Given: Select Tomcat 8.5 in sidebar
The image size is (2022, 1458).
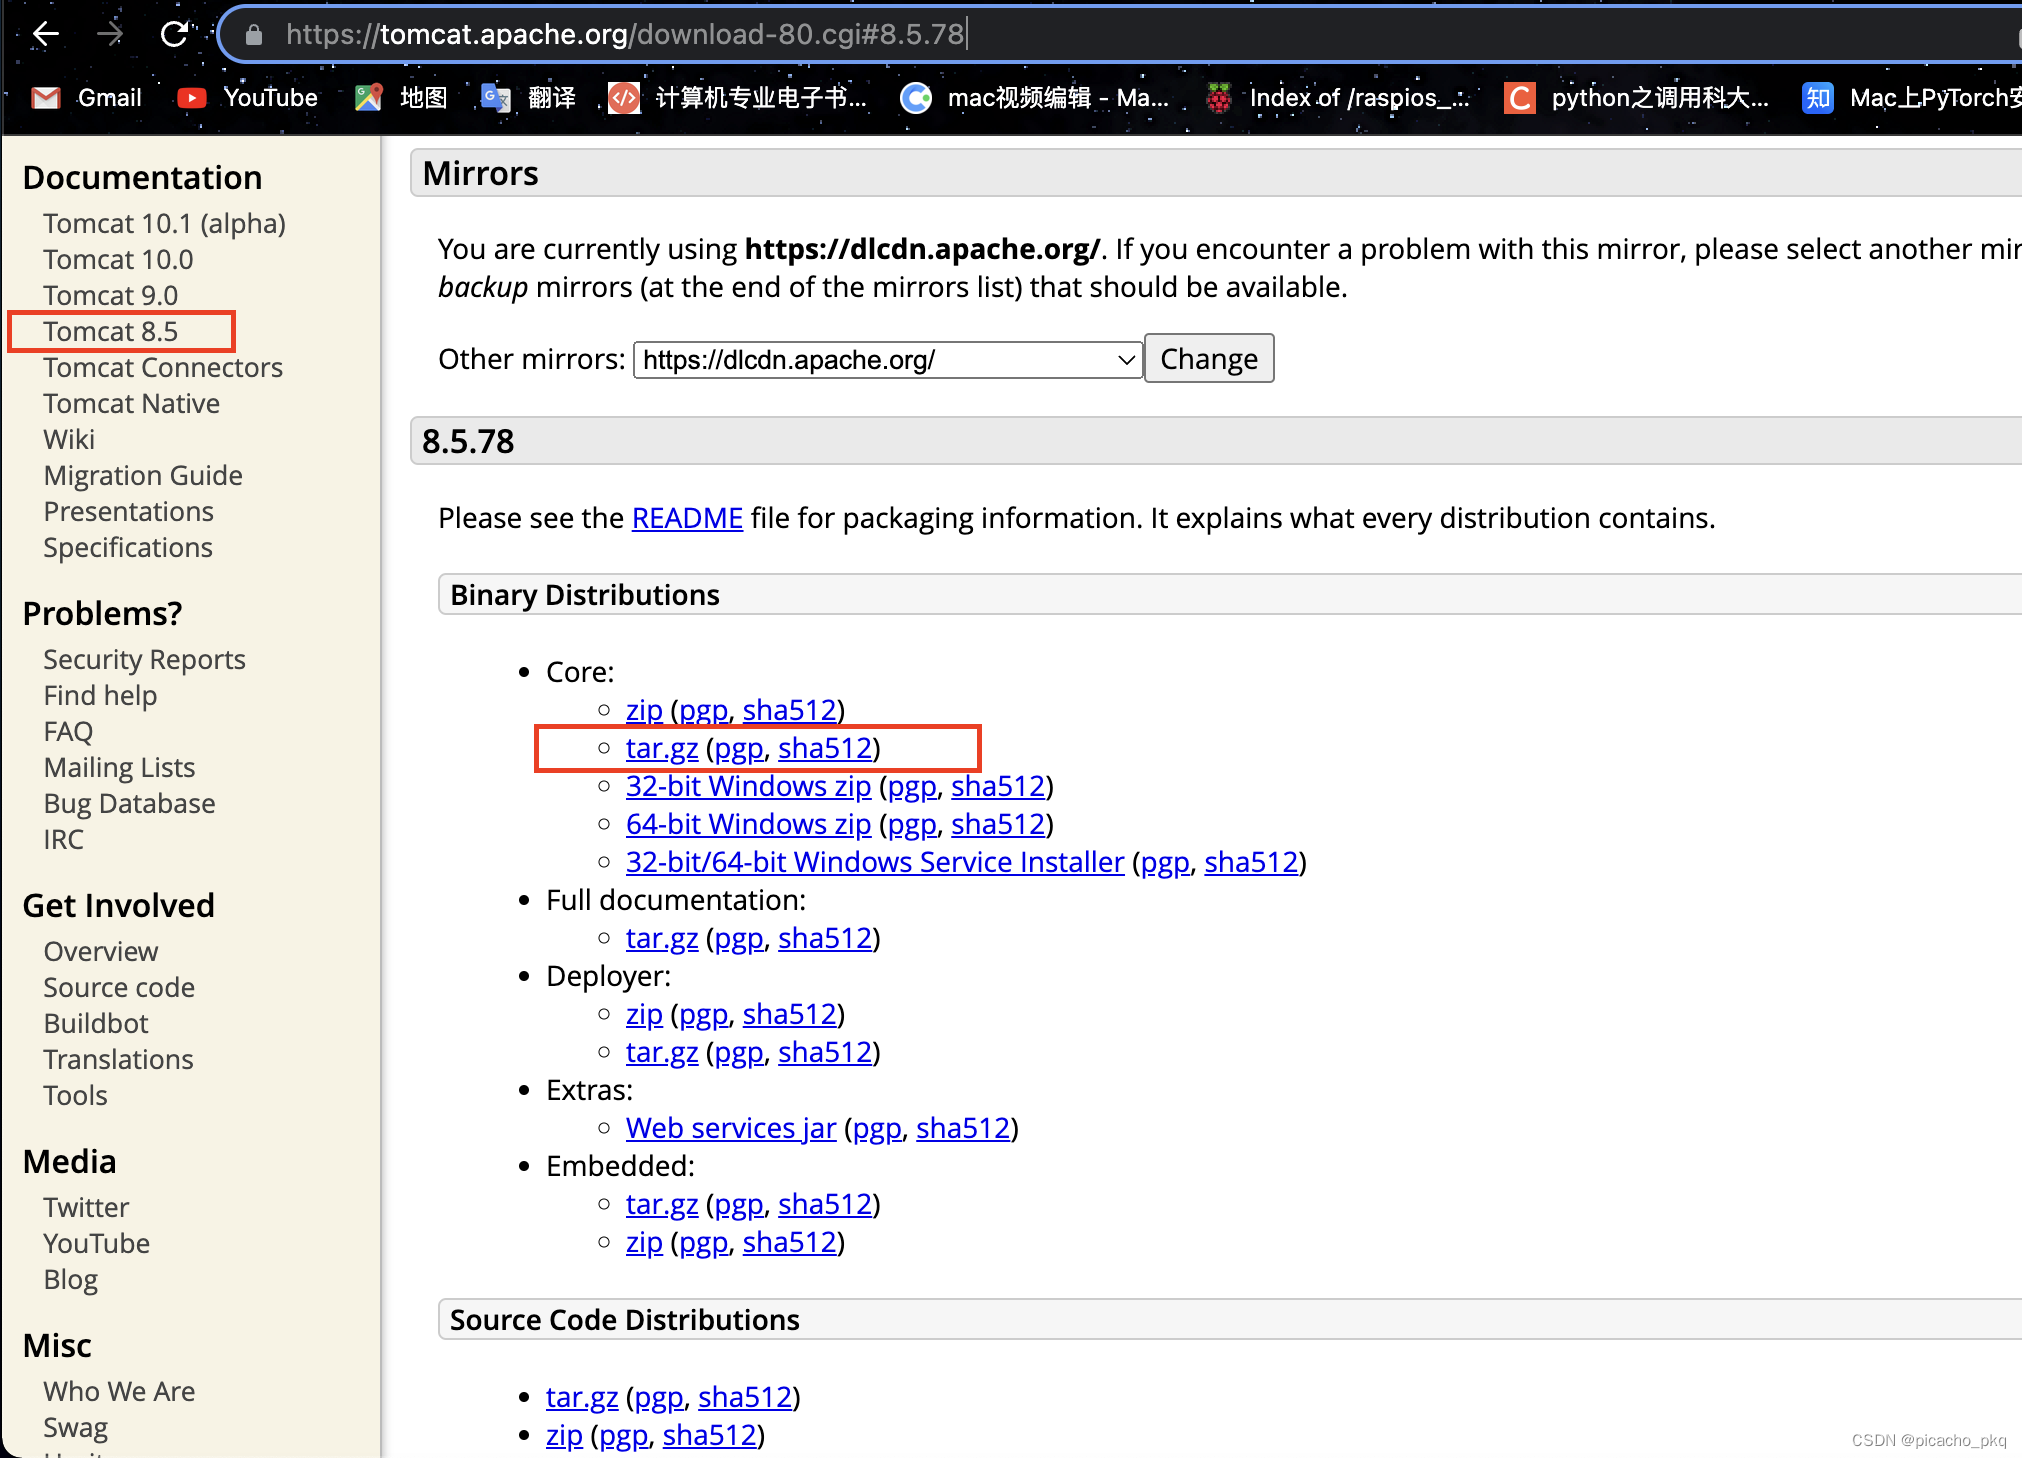Looking at the screenshot, I should pos(110,331).
